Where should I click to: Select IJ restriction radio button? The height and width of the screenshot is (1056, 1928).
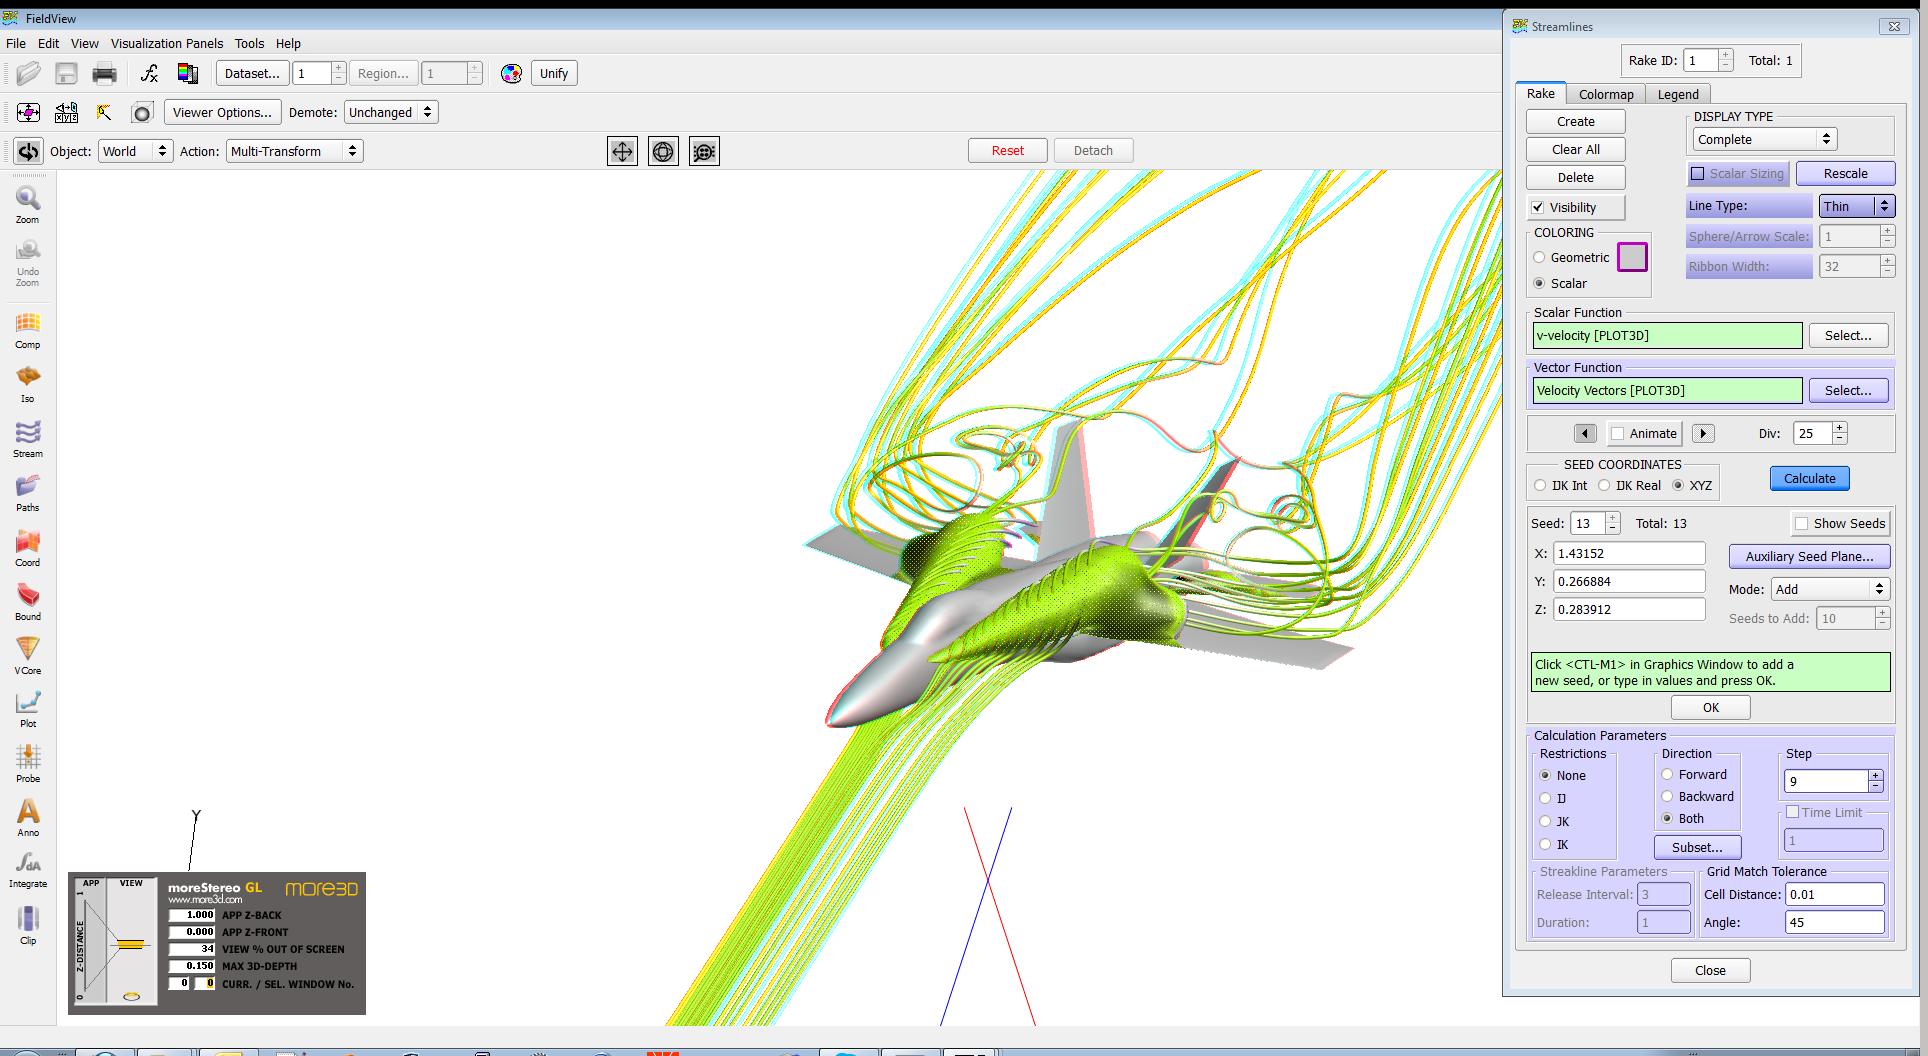[1545, 798]
